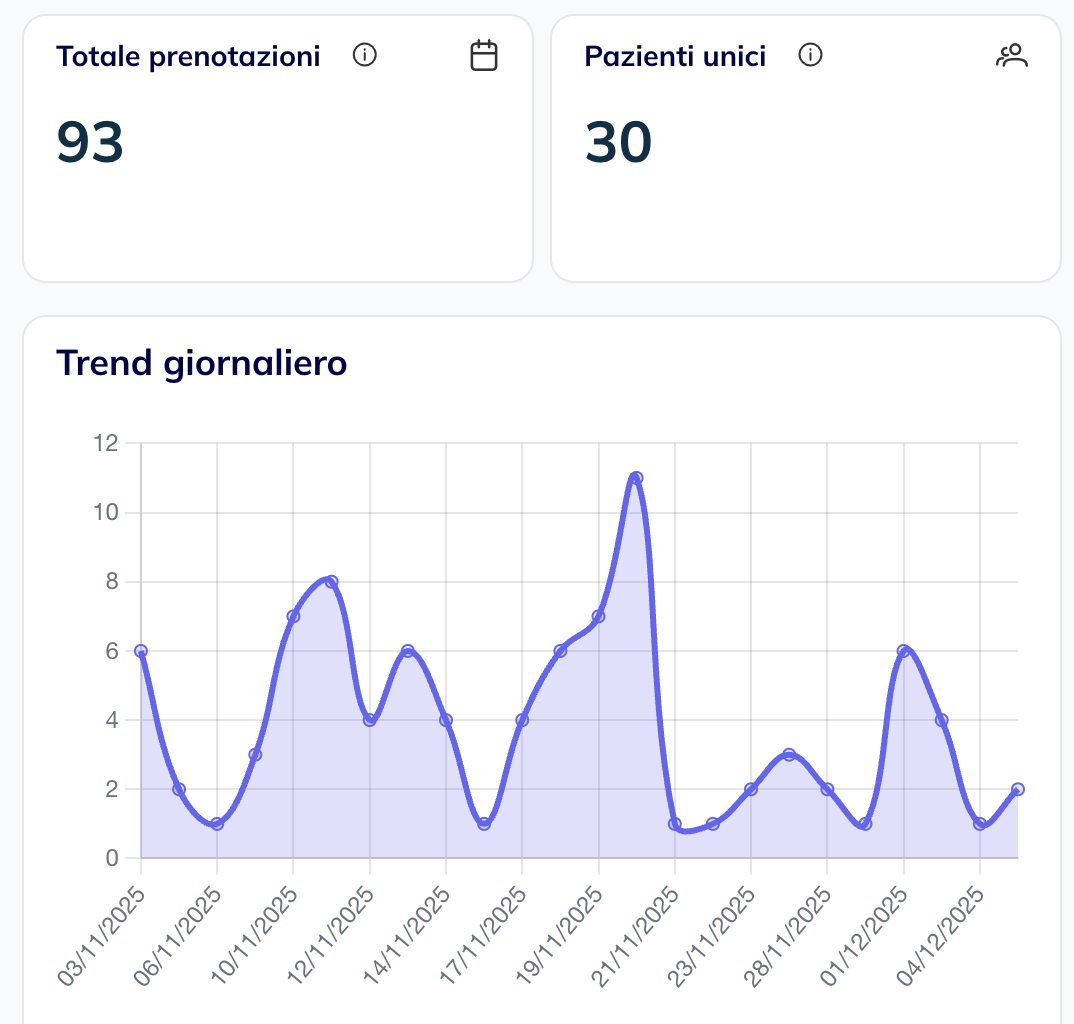Click the Totale prenotazioni card title

pos(188,56)
